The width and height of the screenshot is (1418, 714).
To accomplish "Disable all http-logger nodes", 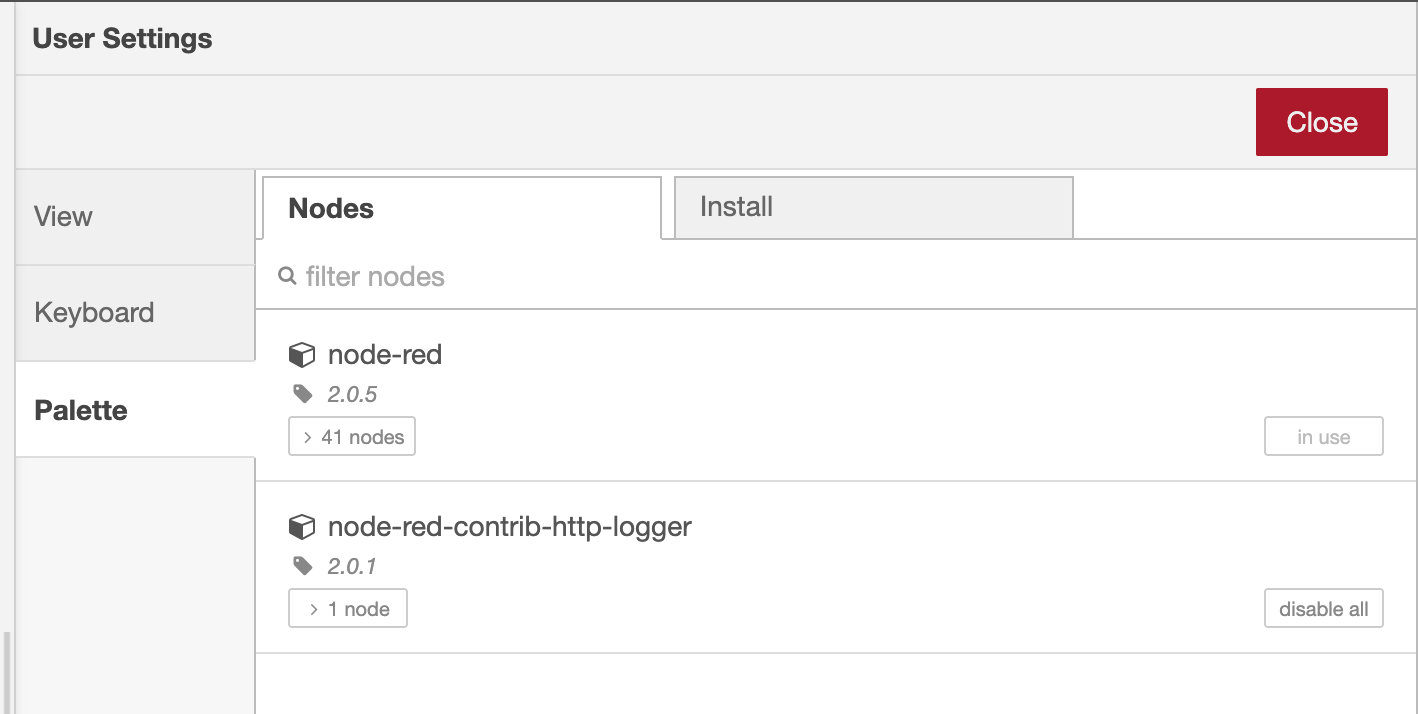I will (1323, 609).
